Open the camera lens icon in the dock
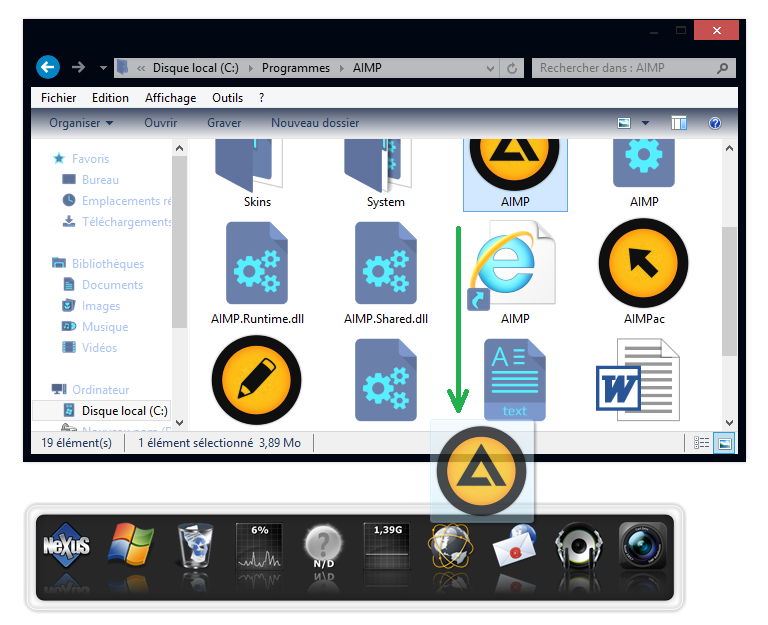The image size is (768, 625). point(643,545)
